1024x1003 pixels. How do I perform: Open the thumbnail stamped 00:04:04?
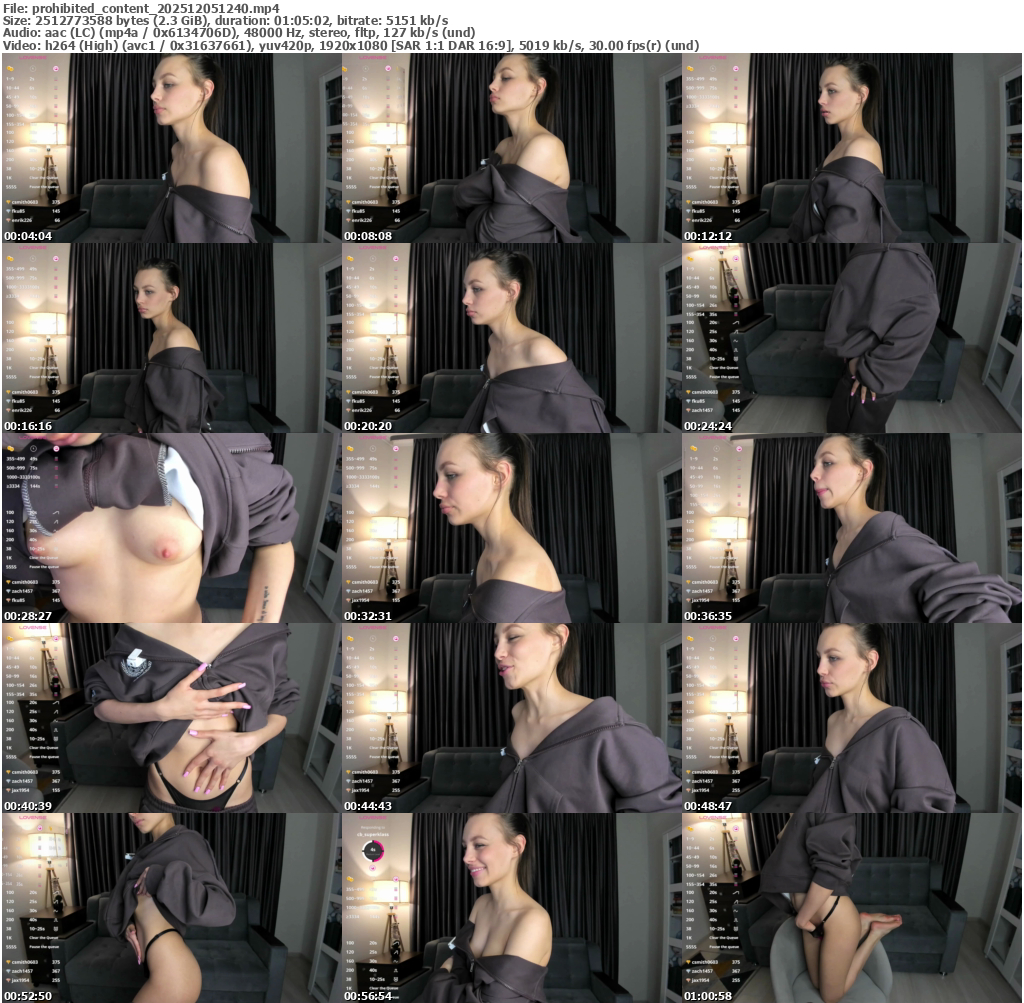171,148
